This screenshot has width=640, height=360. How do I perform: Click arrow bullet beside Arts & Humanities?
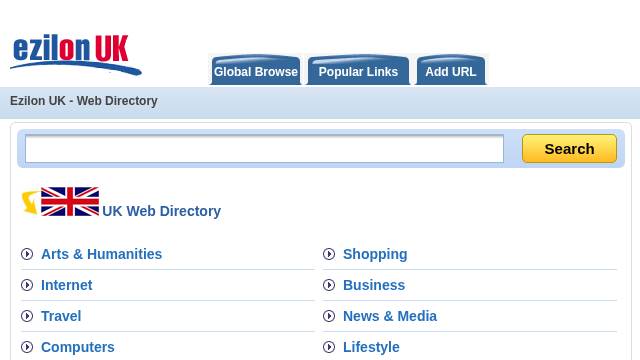[x=27, y=254]
